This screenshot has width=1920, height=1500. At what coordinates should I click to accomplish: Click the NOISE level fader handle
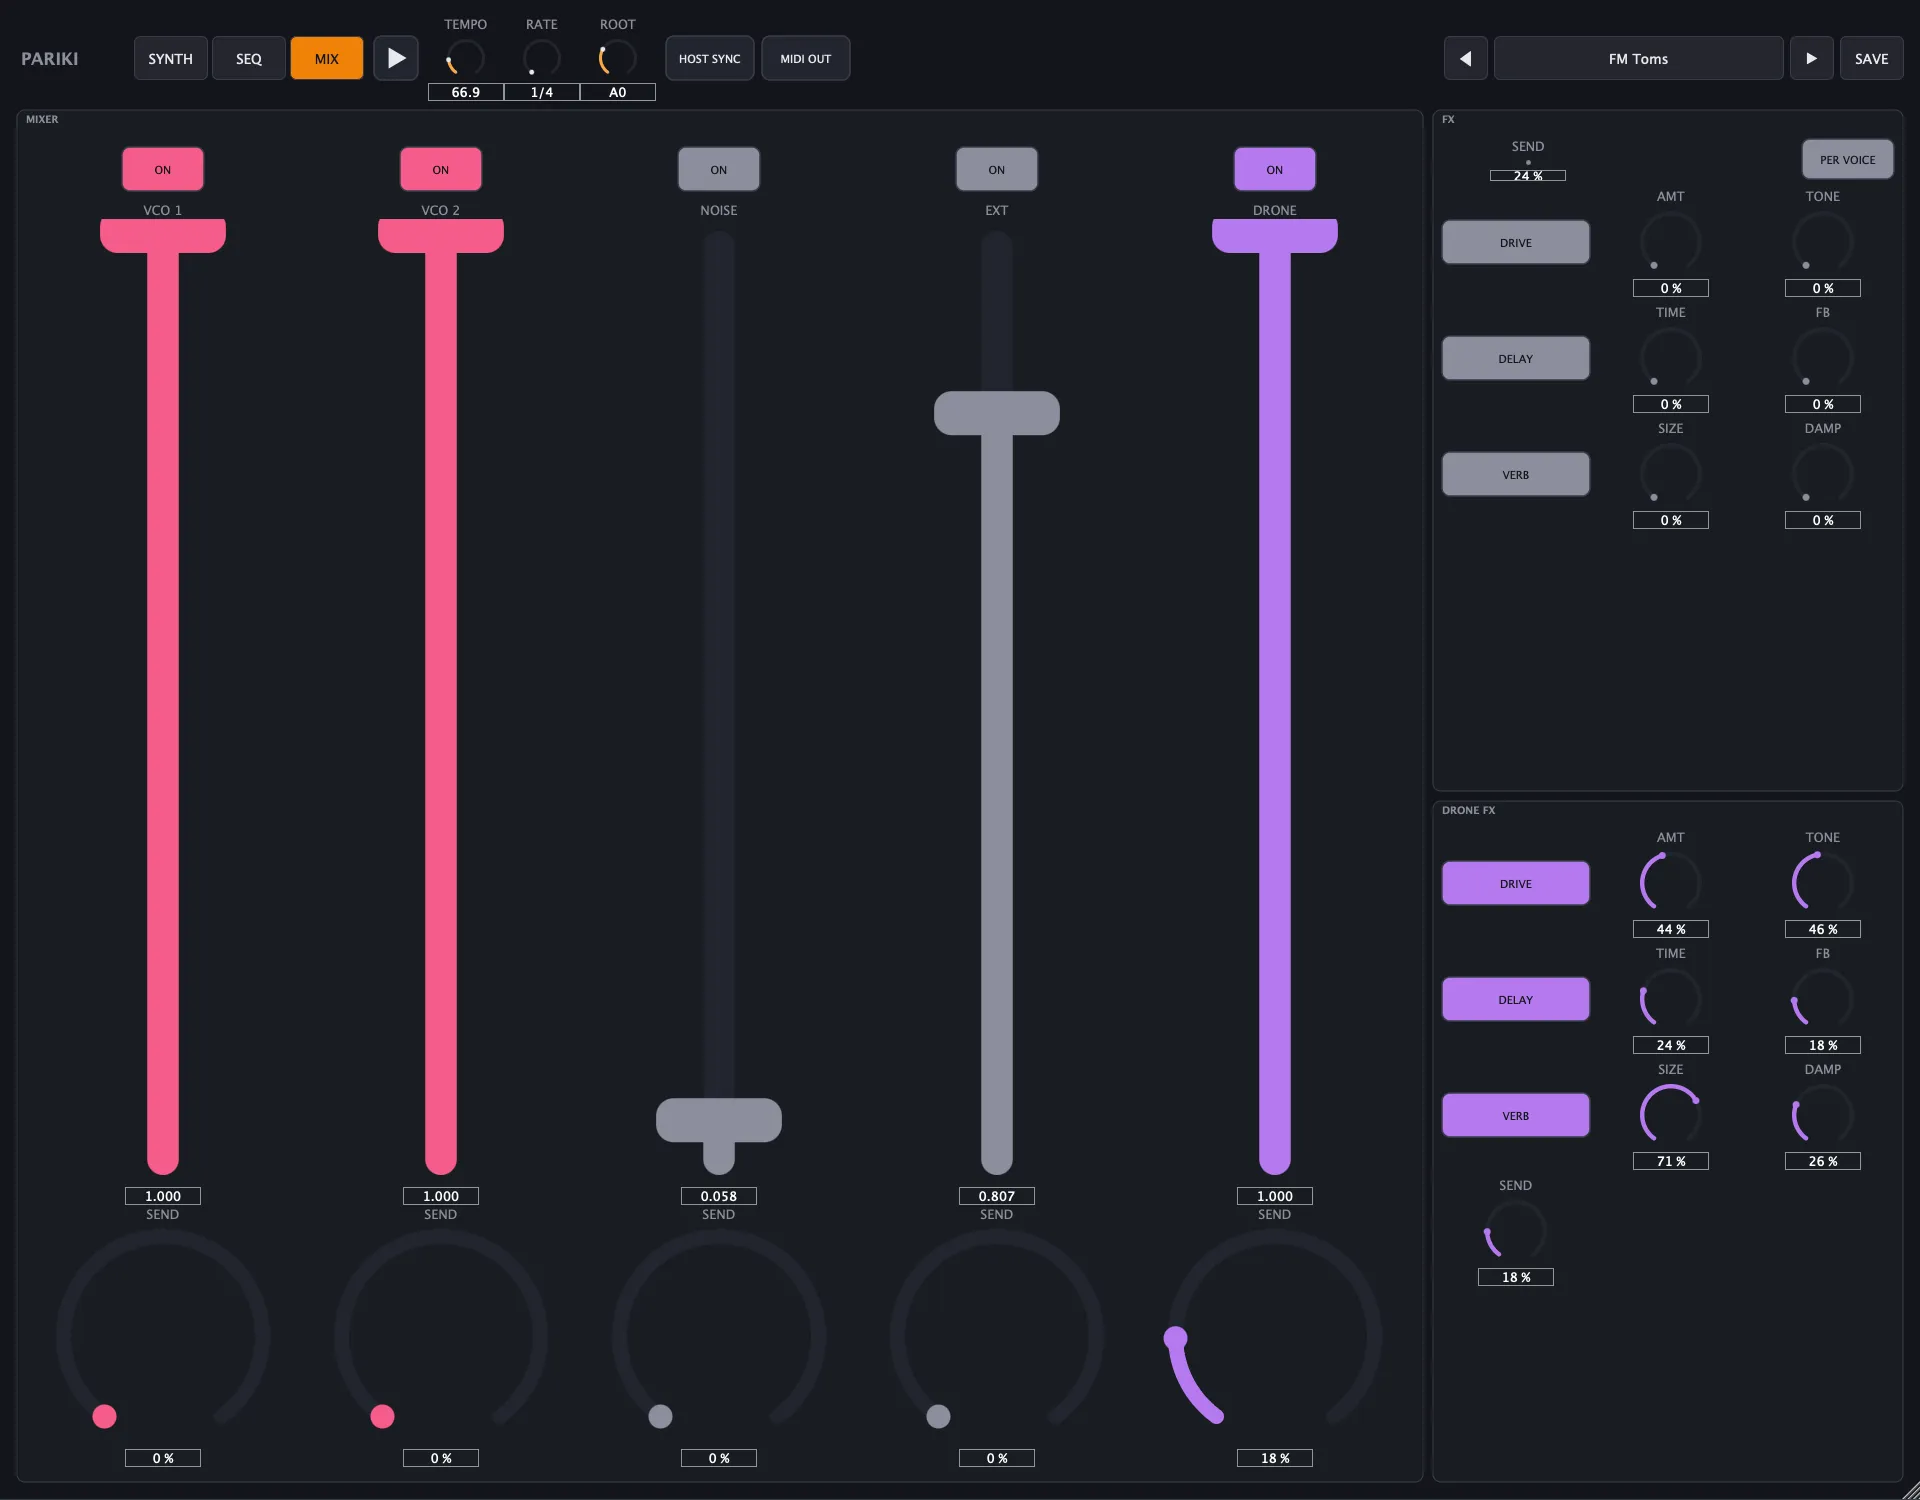[x=719, y=1120]
